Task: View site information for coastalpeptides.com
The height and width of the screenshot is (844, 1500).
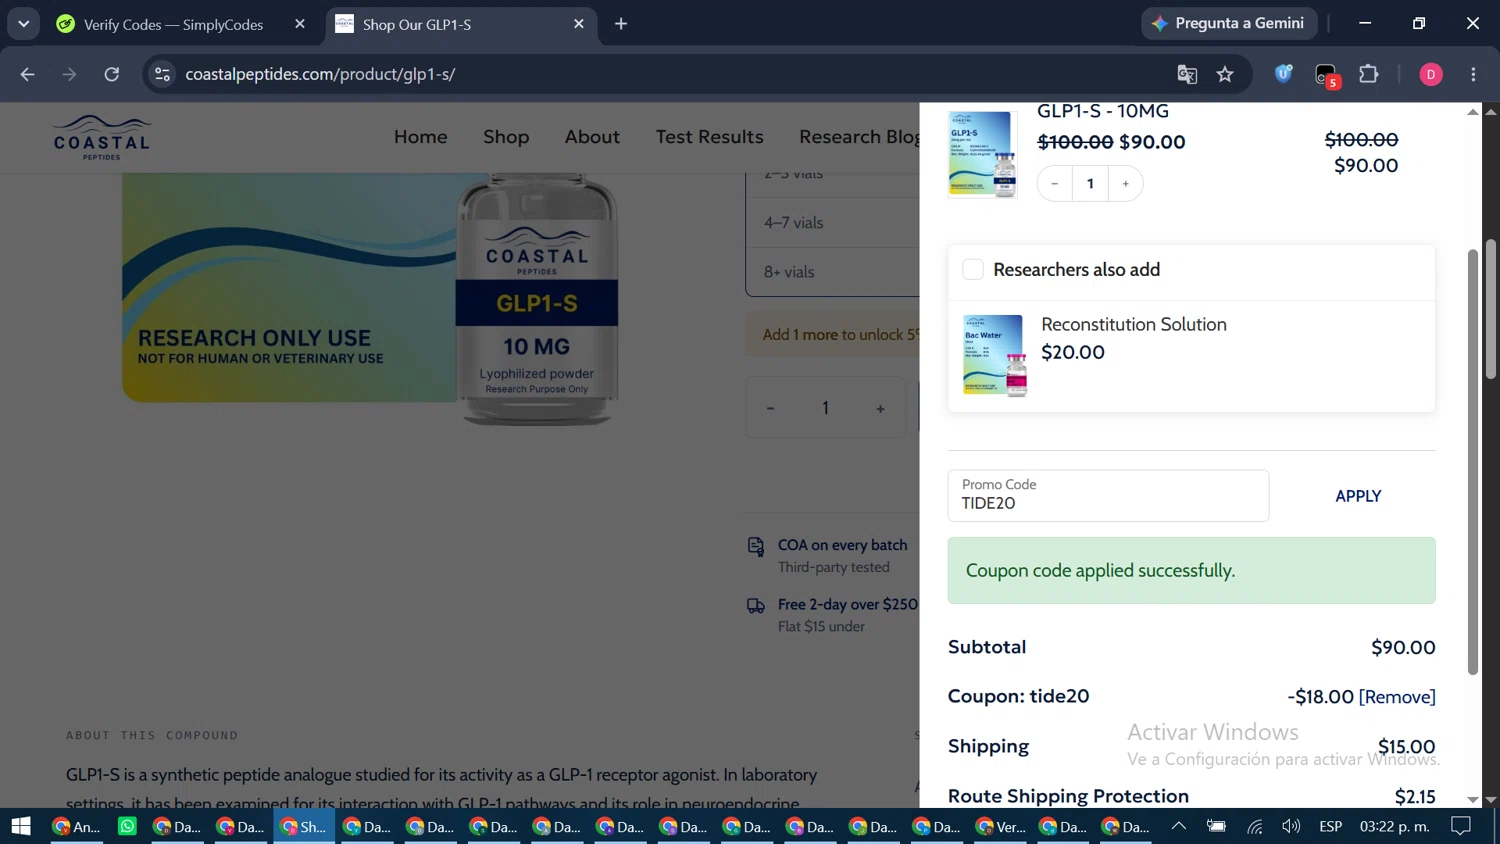Action: click(x=162, y=74)
